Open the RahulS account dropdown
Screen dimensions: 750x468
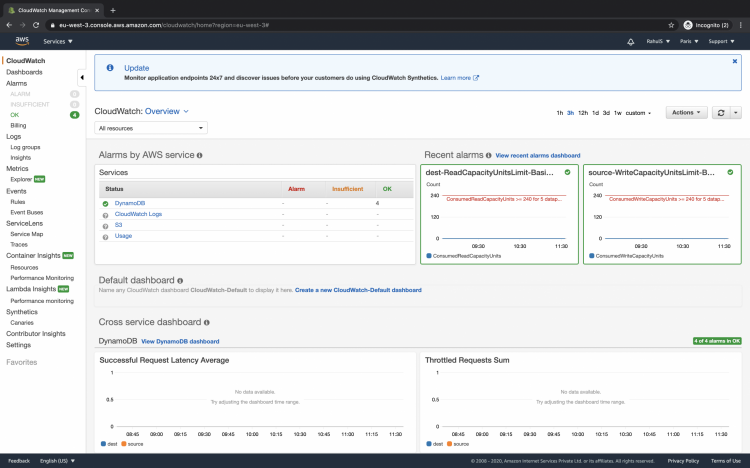click(658, 42)
